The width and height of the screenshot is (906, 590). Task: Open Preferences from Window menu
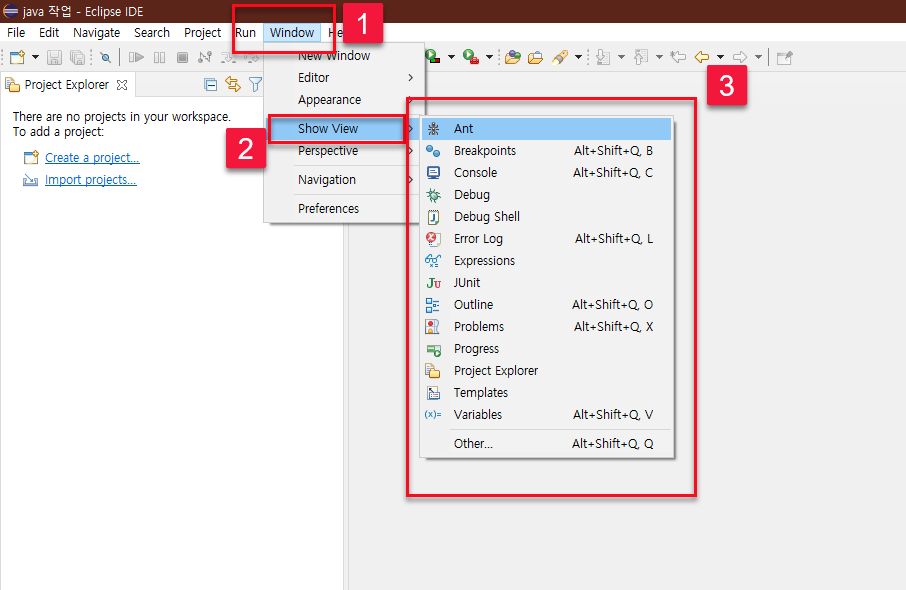344,209
